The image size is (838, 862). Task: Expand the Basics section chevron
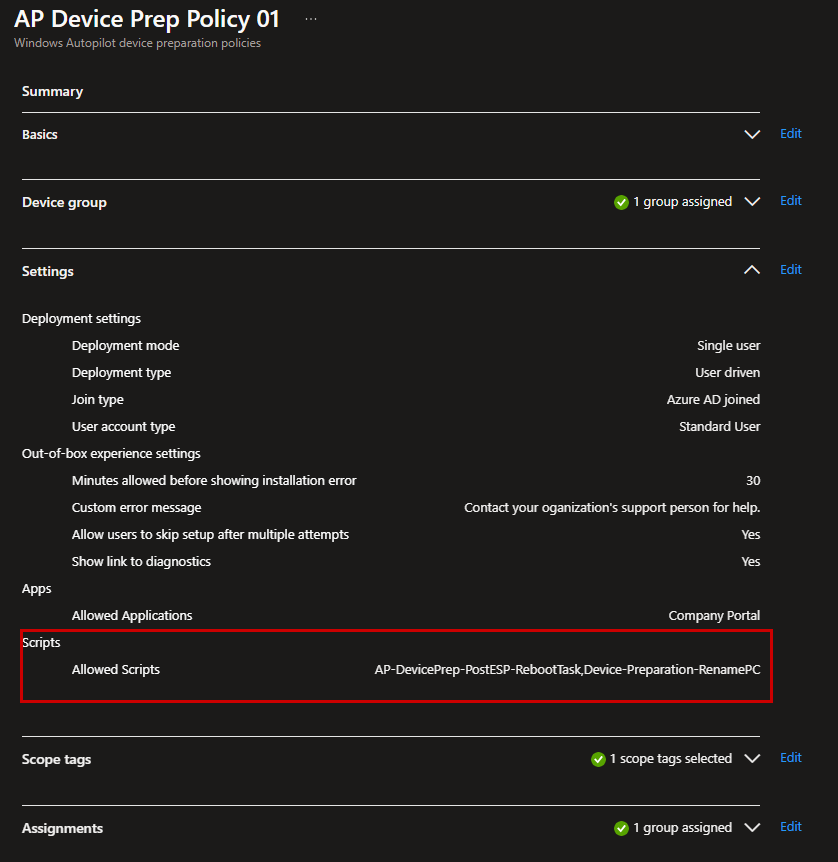click(x=752, y=134)
